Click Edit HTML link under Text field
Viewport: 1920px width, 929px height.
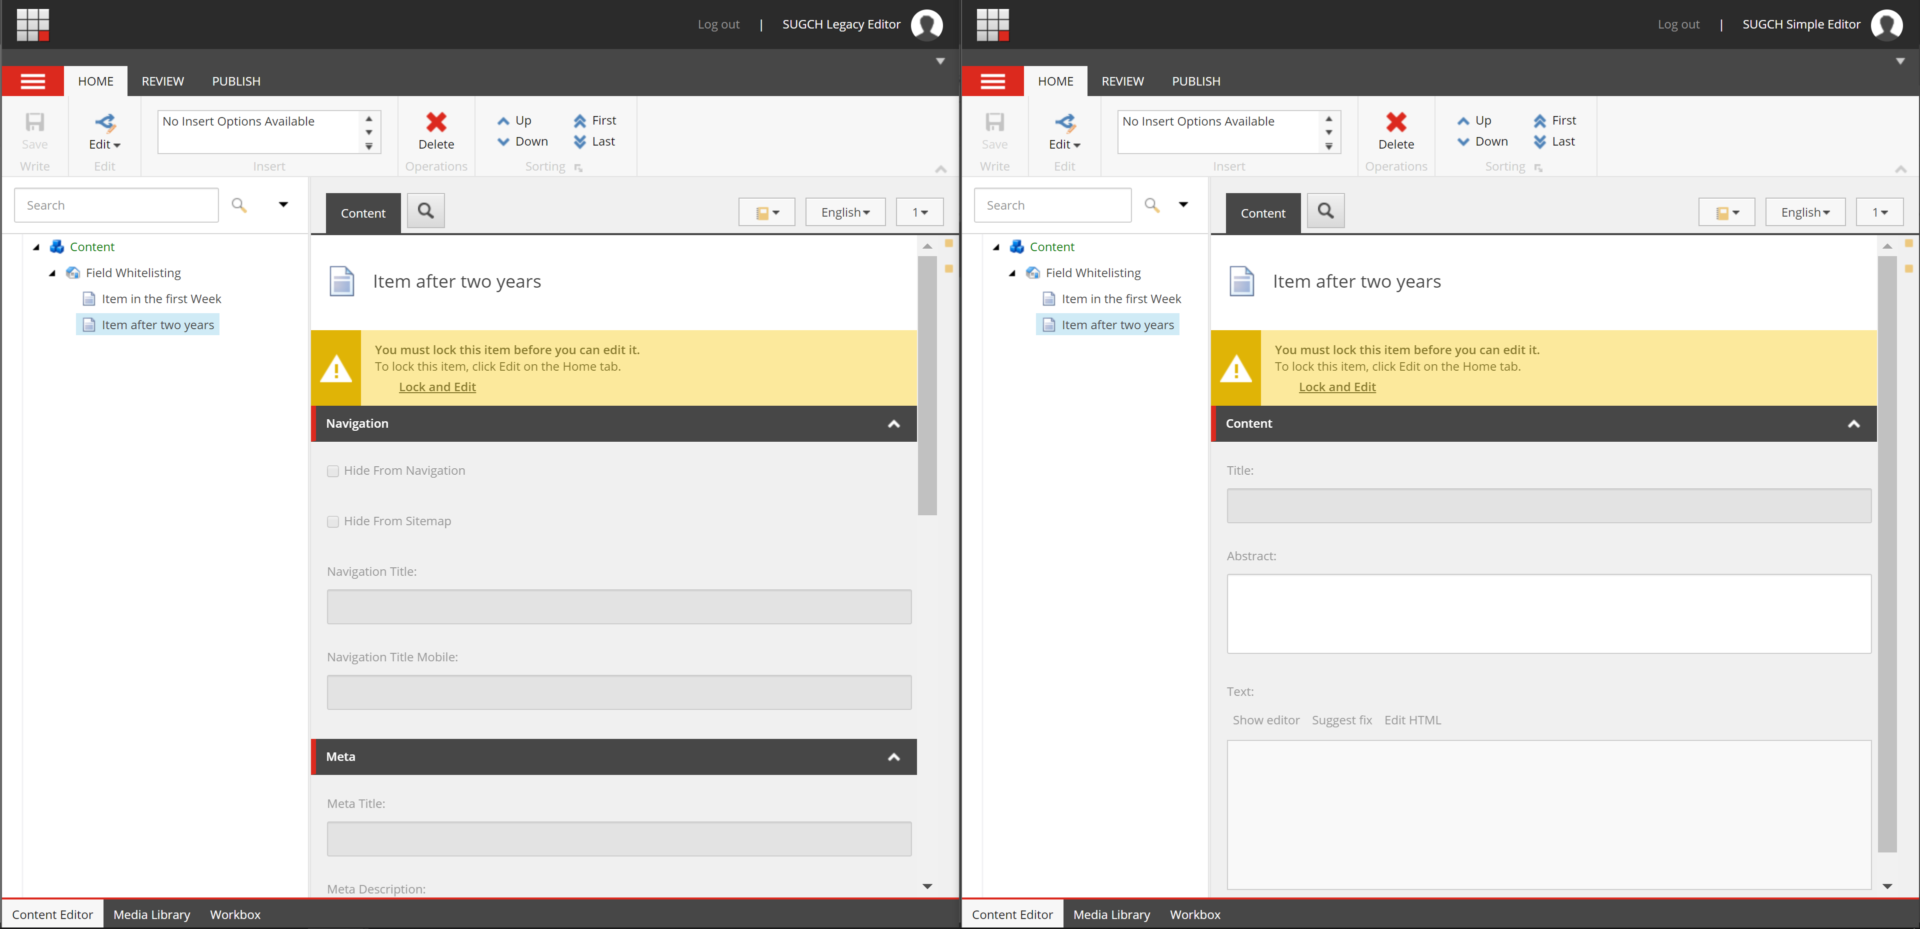(1413, 720)
